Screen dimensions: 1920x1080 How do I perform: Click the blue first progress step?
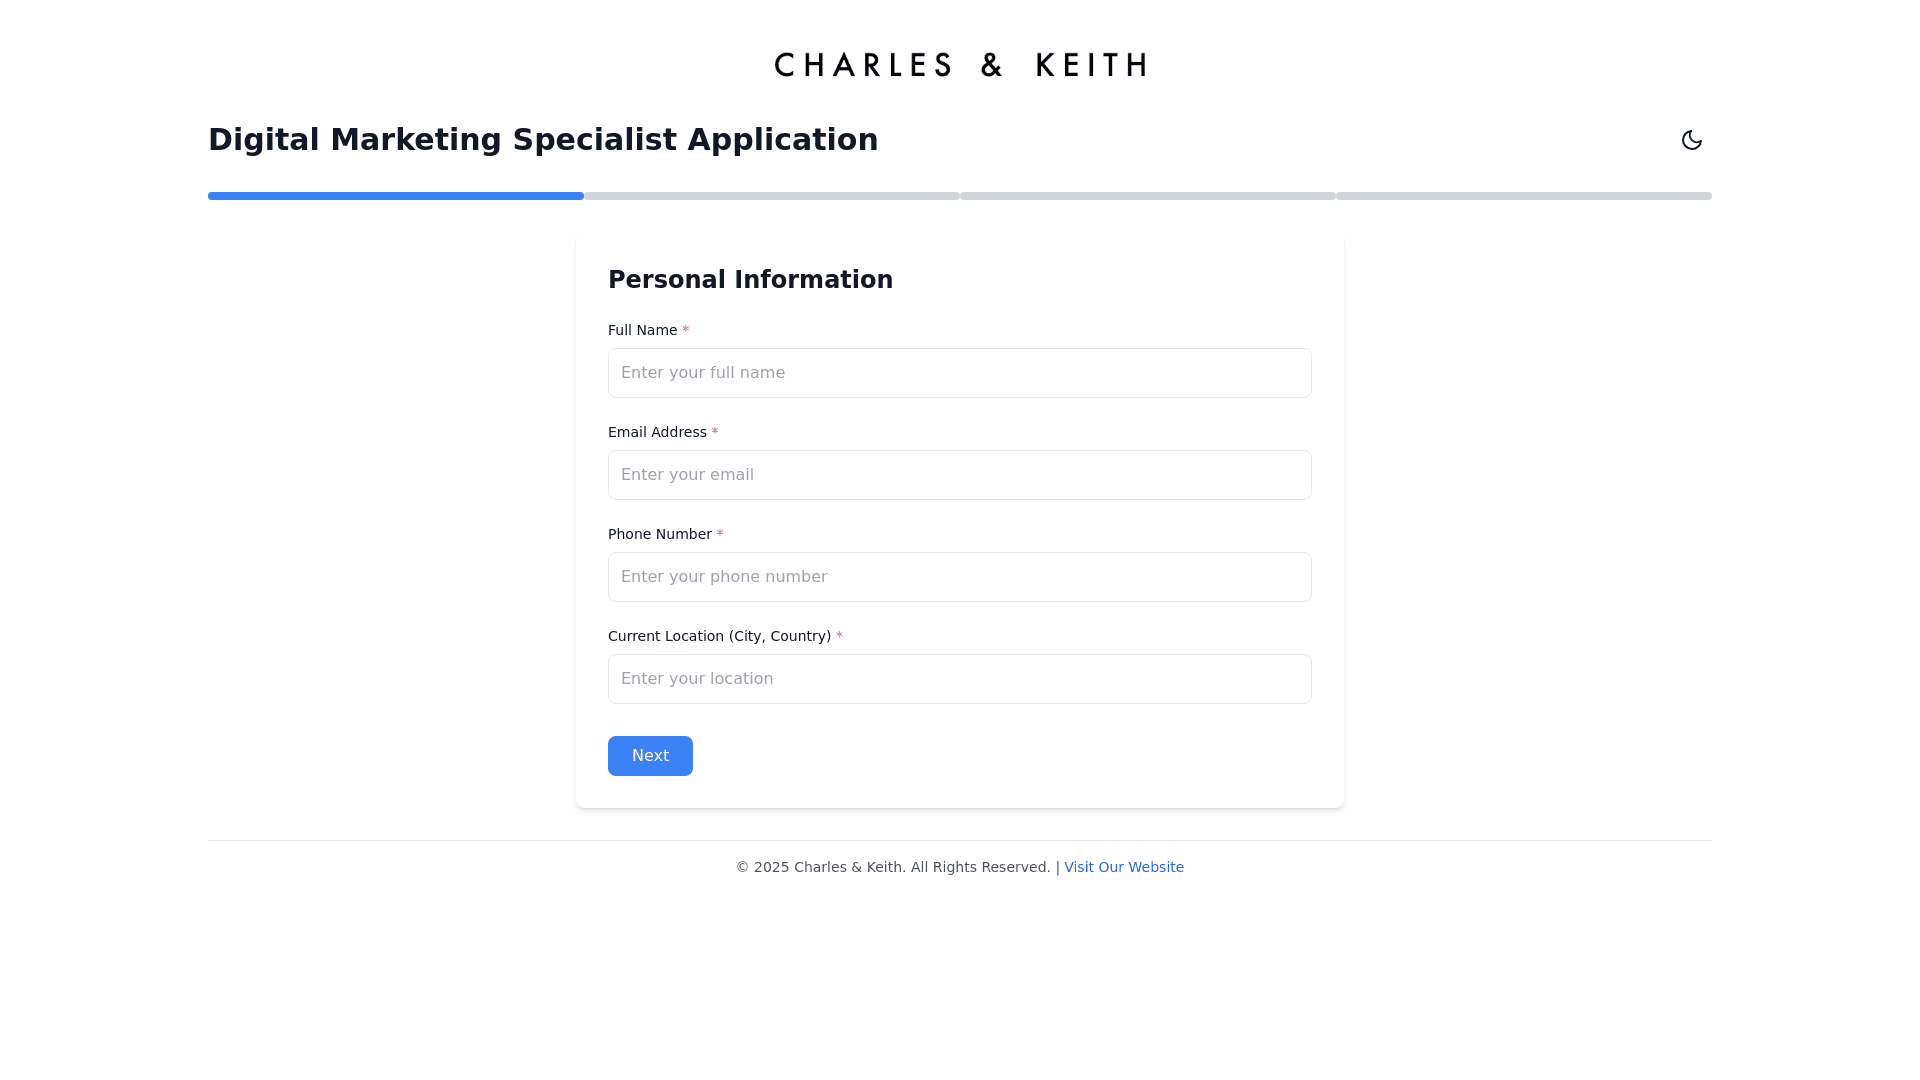point(396,196)
